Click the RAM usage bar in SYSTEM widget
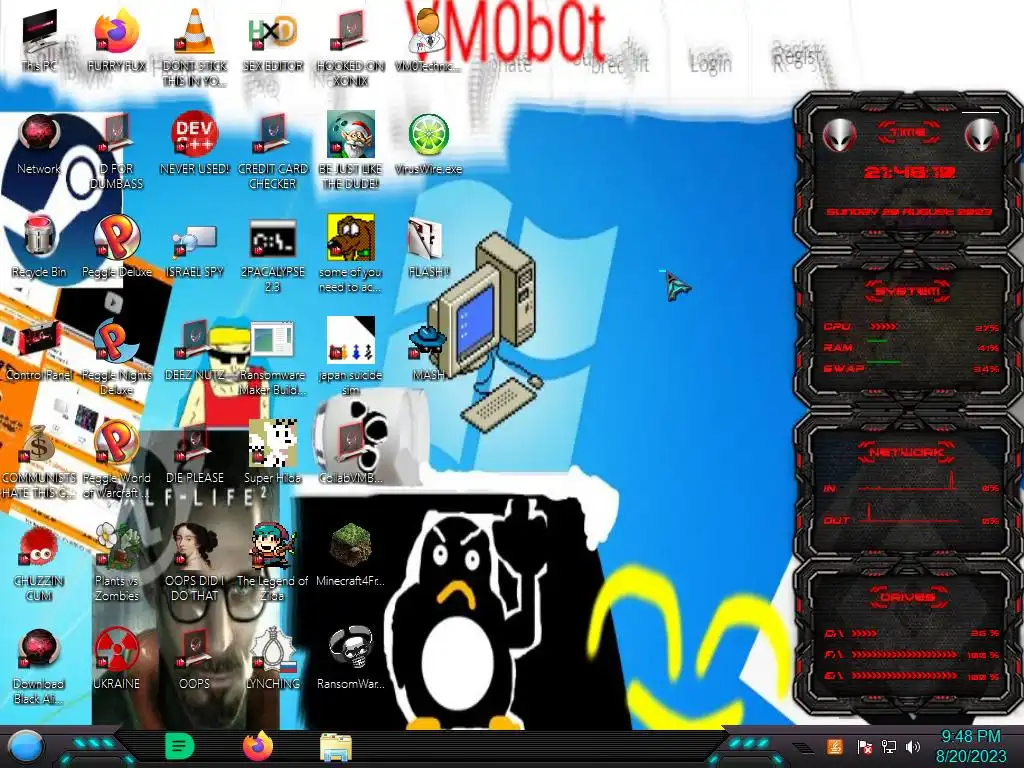The height and width of the screenshot is (768, 1024). [x=878, y=341]
